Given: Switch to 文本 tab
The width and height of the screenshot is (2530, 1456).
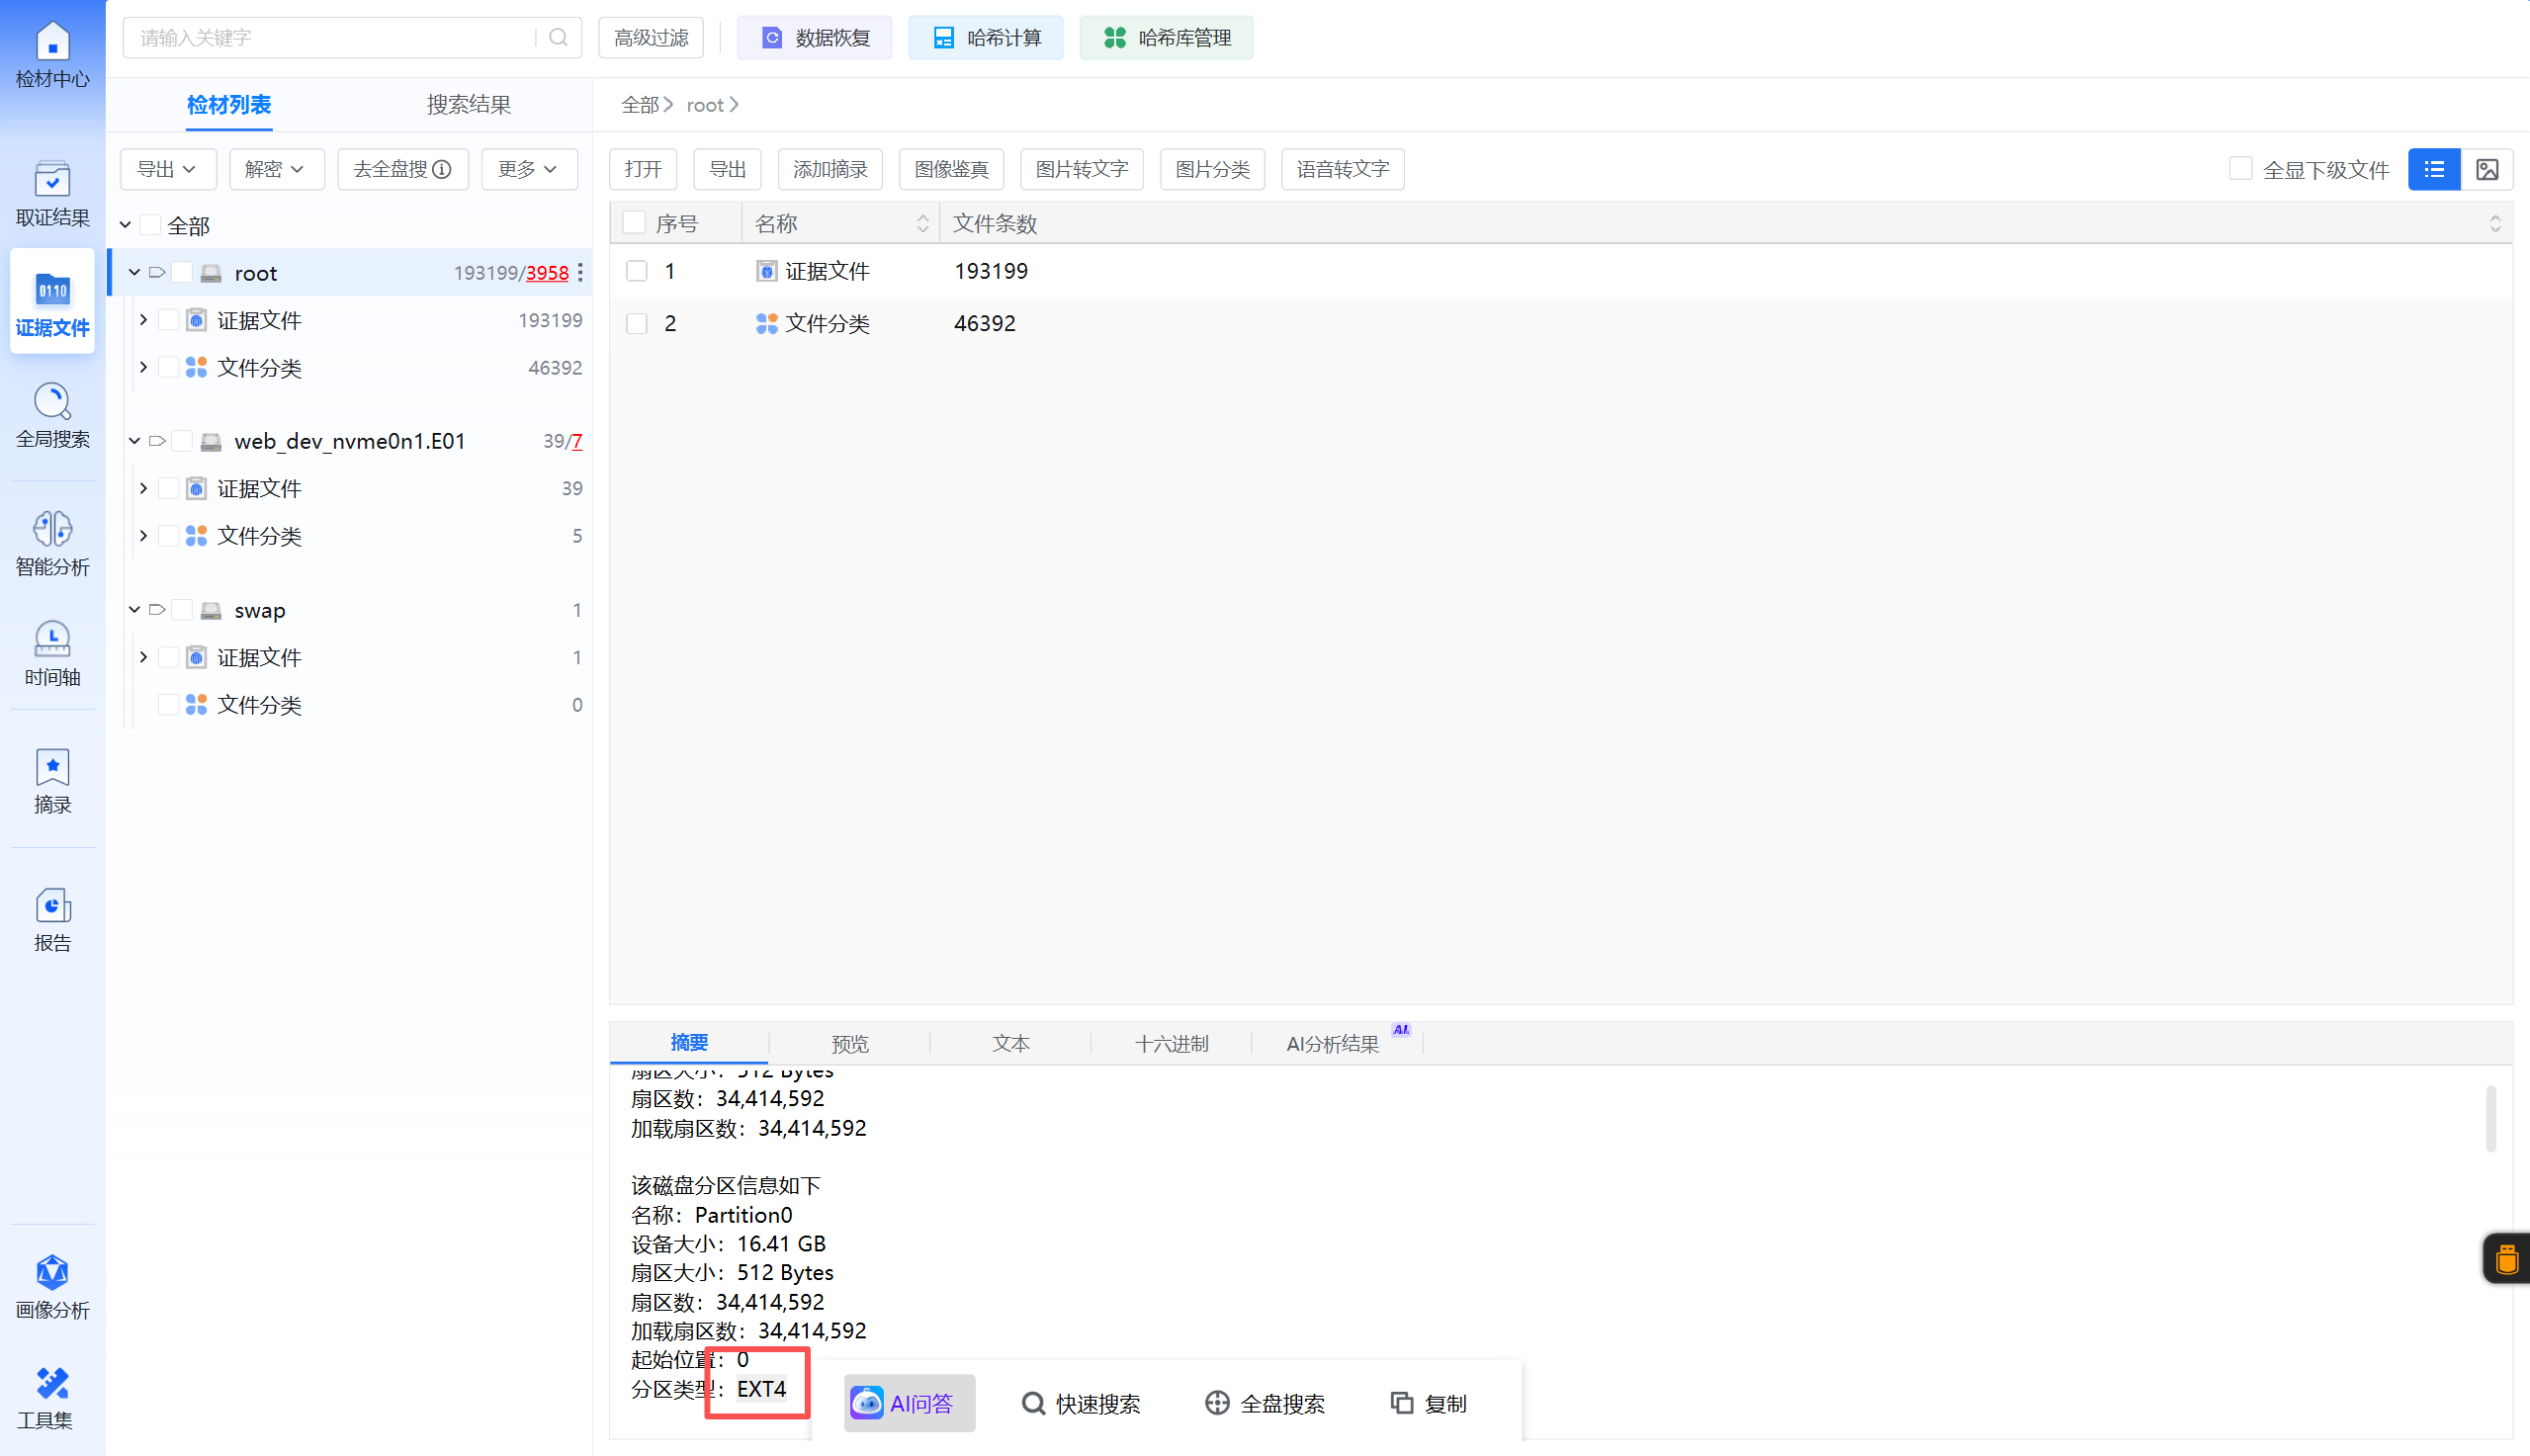Looking at the screenshot, I should [1011, 1043].
